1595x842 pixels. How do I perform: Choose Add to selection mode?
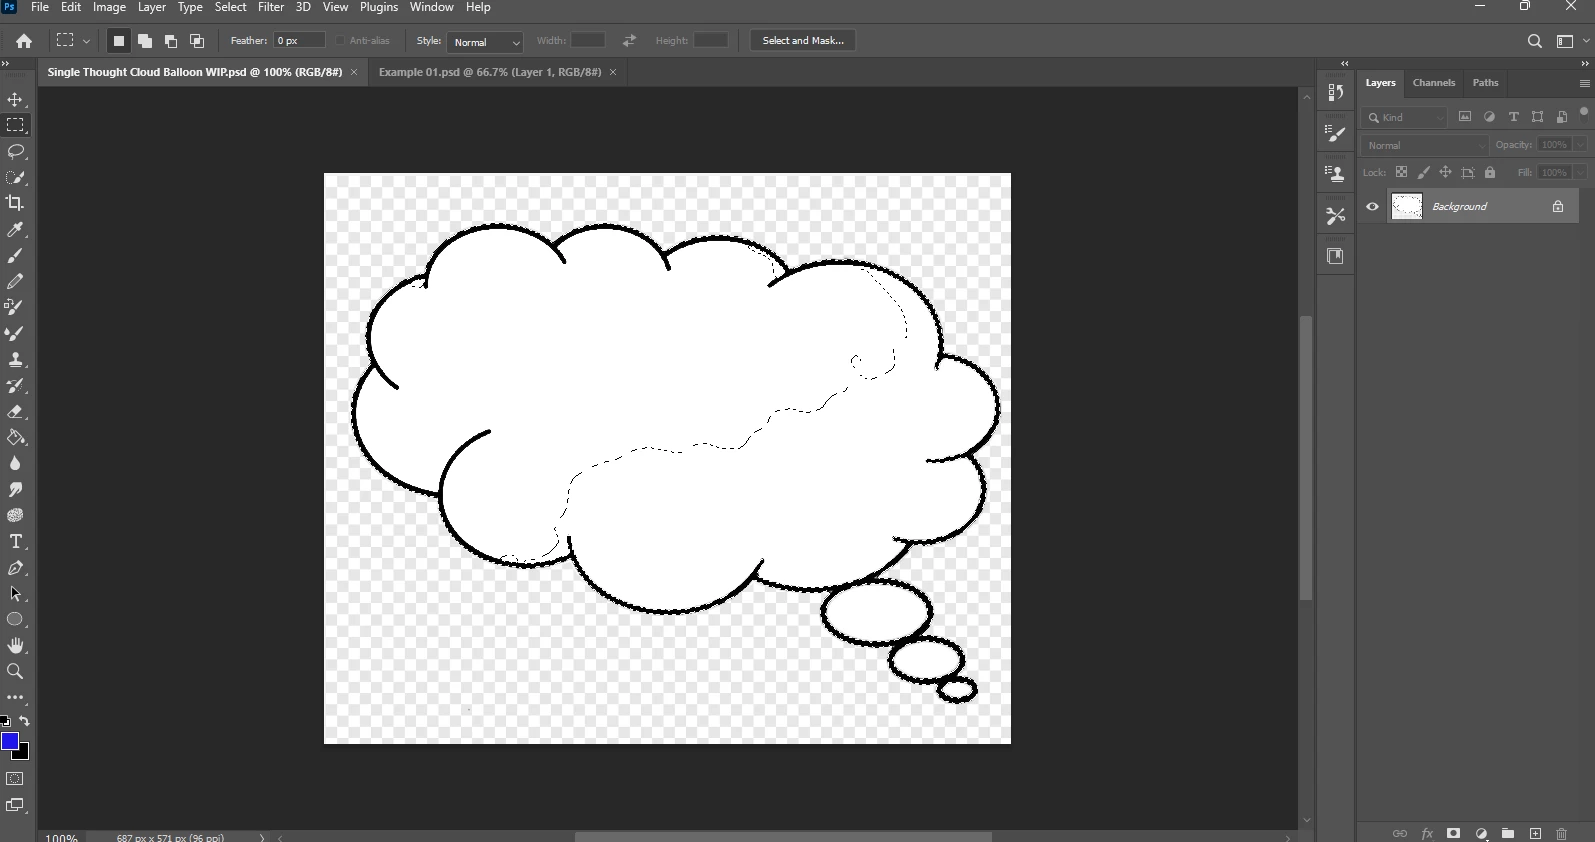[x=145, y=41]
